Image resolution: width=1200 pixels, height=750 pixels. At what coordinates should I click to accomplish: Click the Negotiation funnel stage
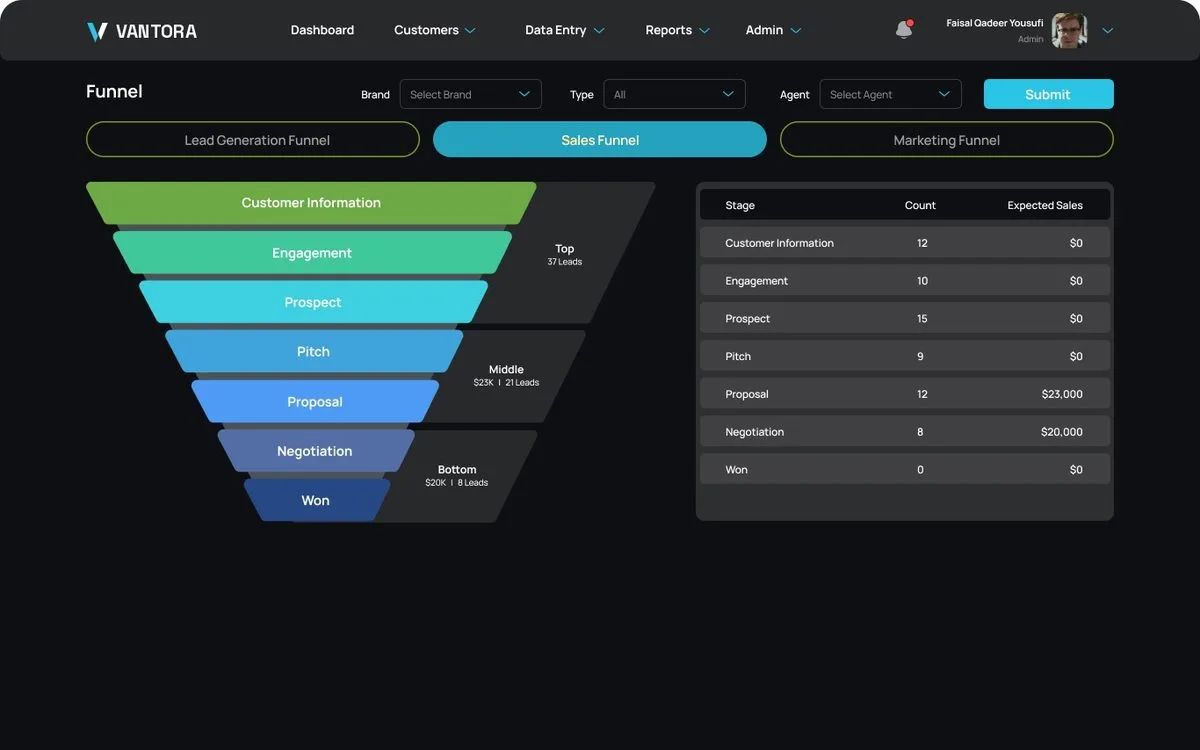315,451
